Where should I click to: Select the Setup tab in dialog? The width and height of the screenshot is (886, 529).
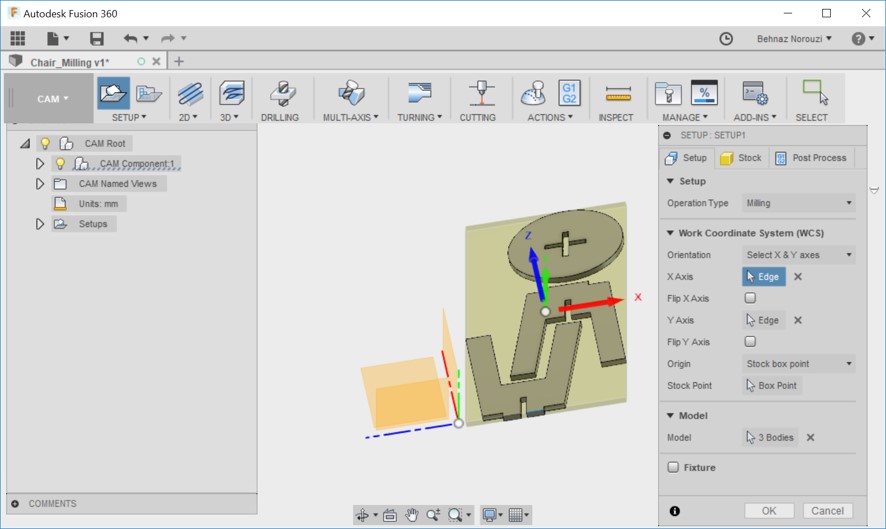click(x=687, y=158)
